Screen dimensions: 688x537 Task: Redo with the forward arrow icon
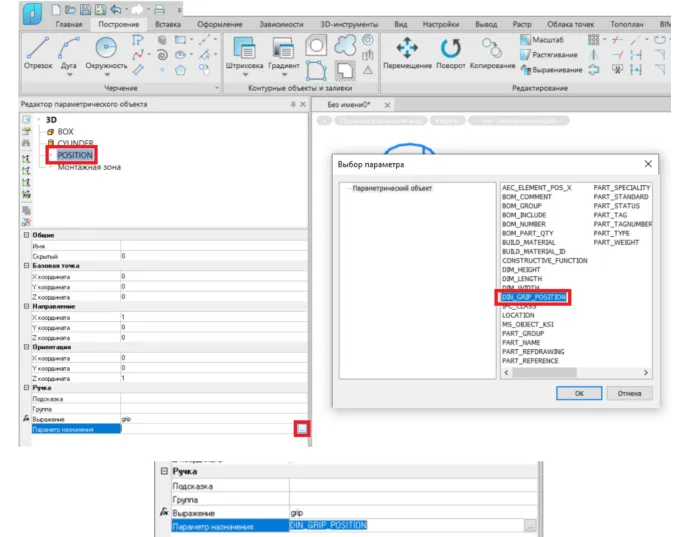[138, 9]
